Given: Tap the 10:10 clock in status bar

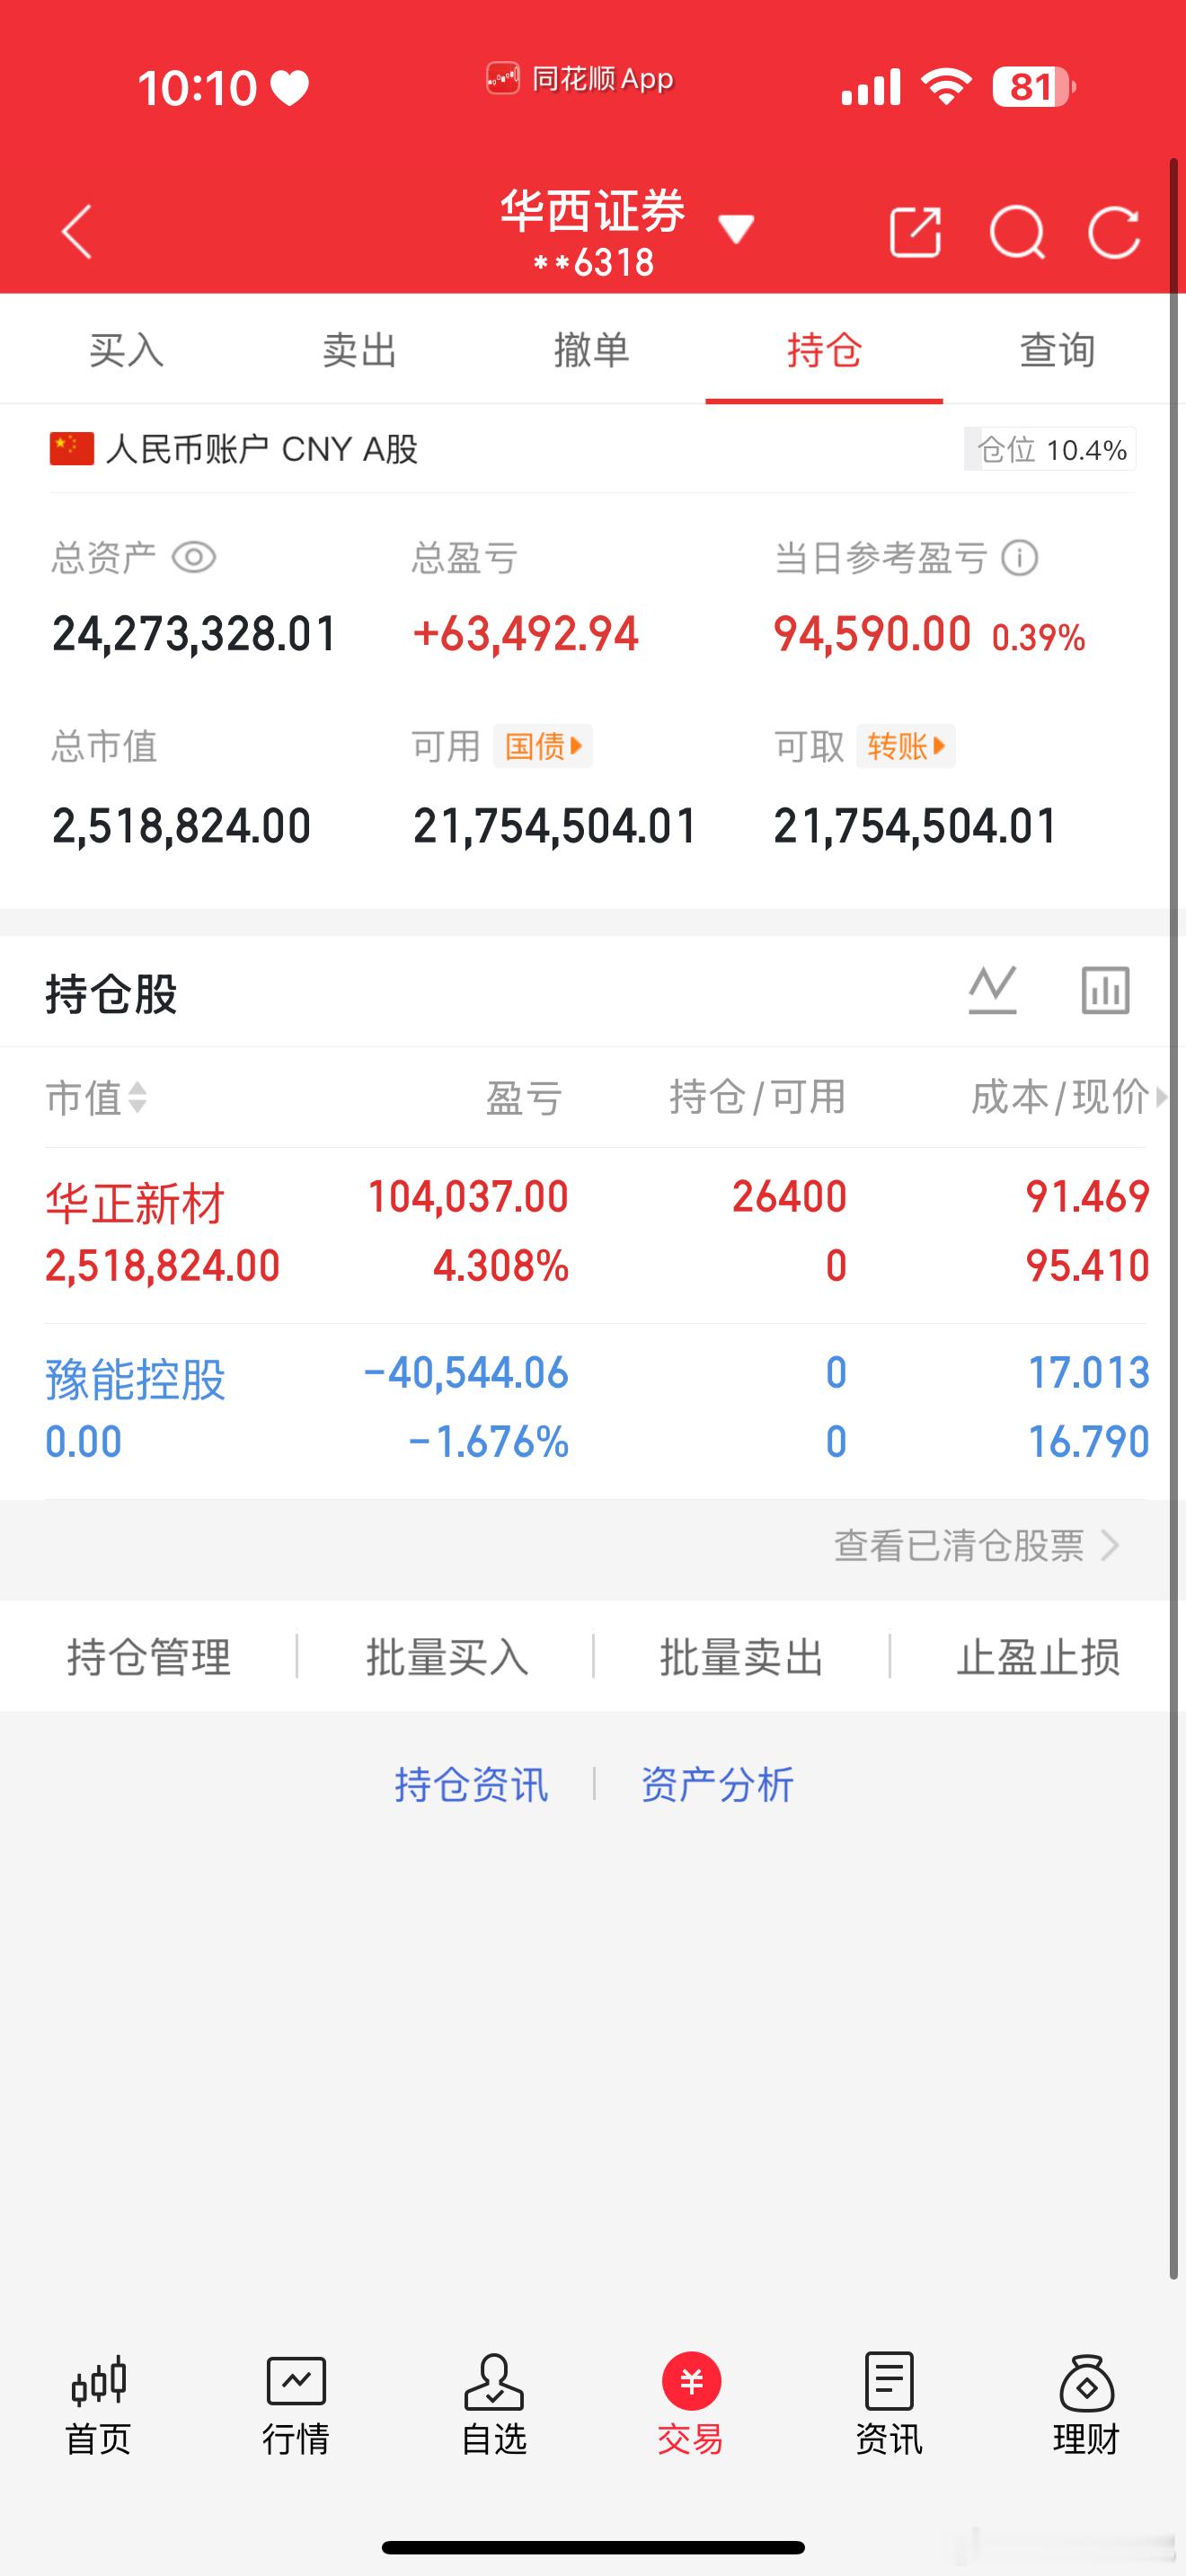Looking at the screenshot, I should click(197, 88).
